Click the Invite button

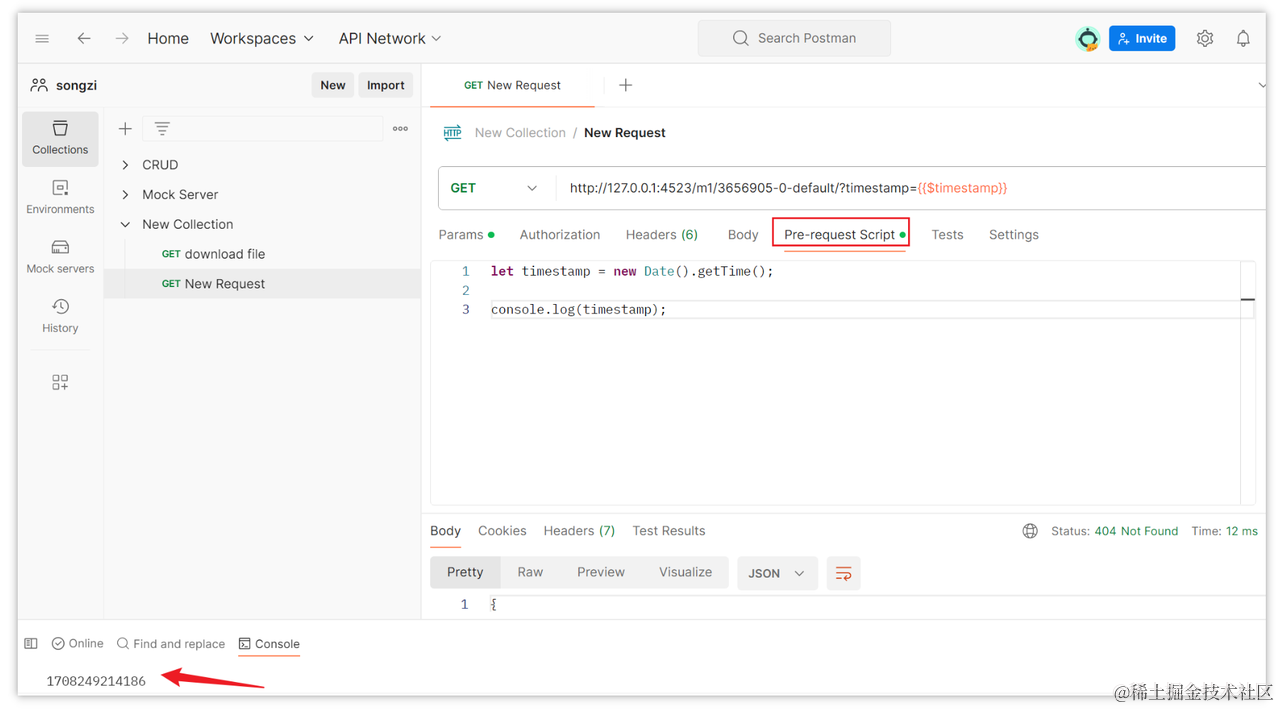click(1141, 38)
